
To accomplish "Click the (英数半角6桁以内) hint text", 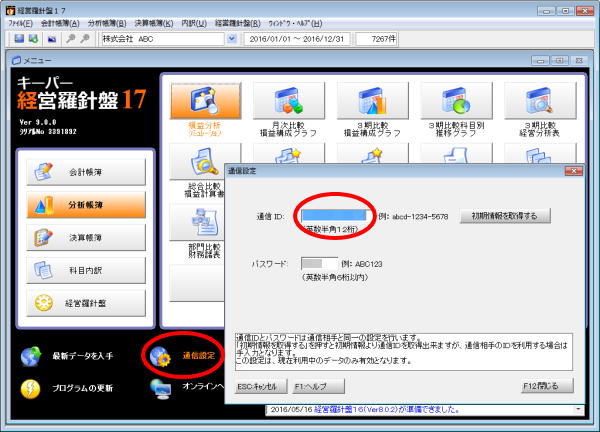I will (x=335, y=277).
